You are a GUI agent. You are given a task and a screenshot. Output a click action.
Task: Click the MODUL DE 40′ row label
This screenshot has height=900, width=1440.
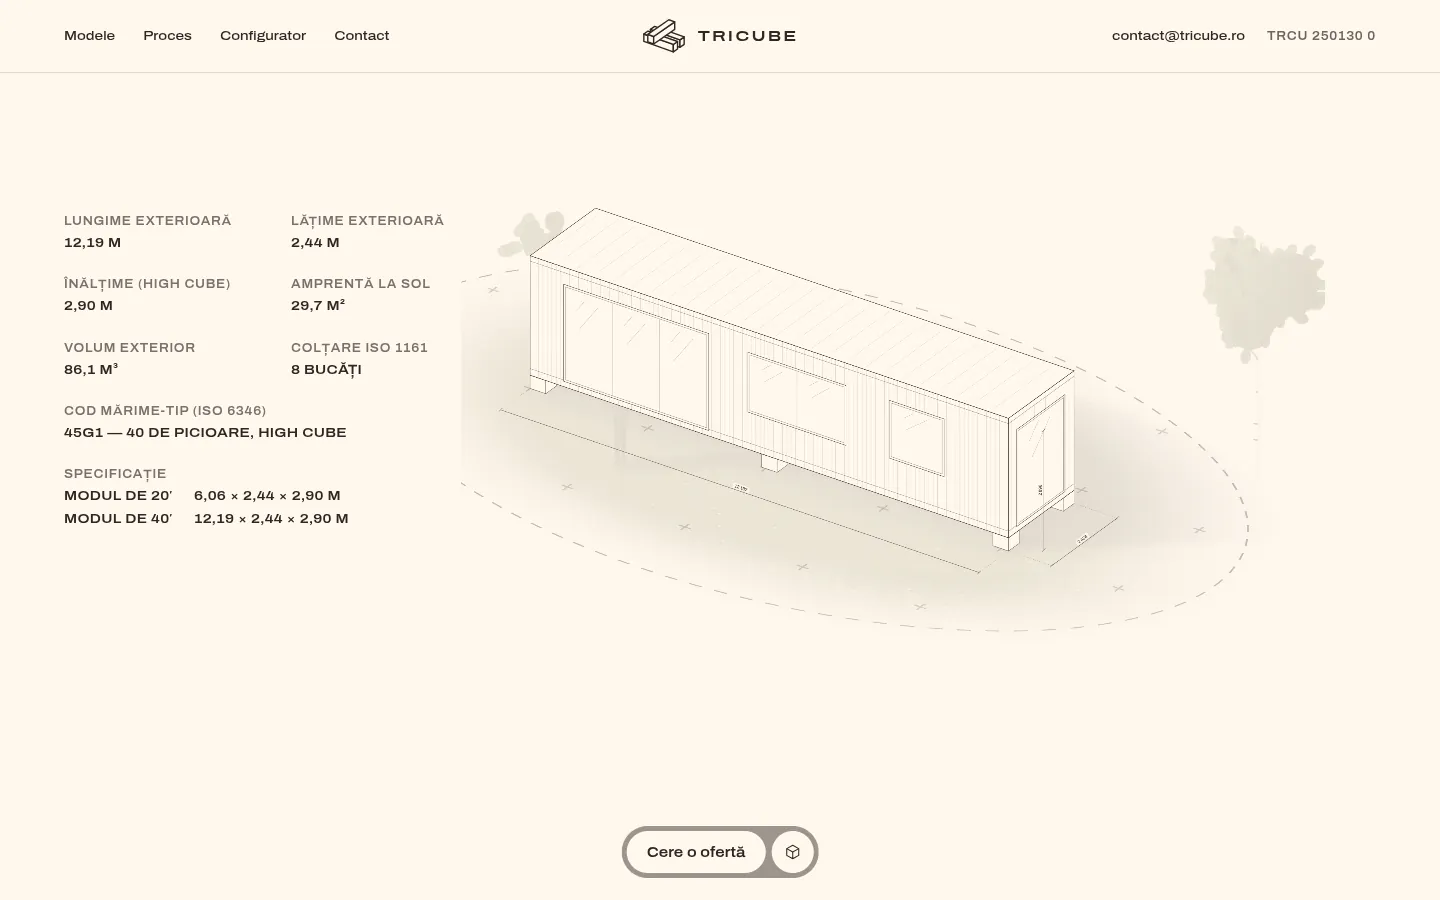coord(118,519)
